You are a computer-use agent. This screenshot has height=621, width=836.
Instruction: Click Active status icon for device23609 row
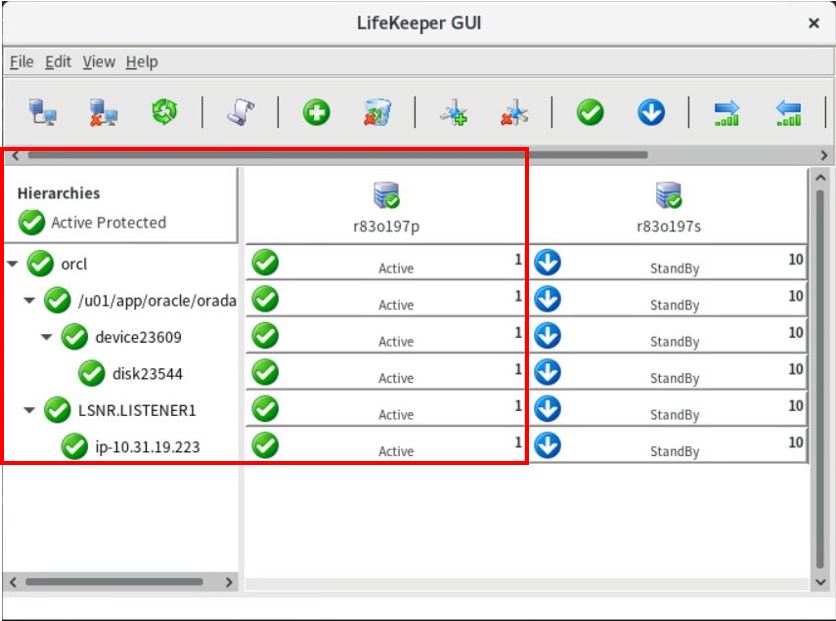[265, 336]
